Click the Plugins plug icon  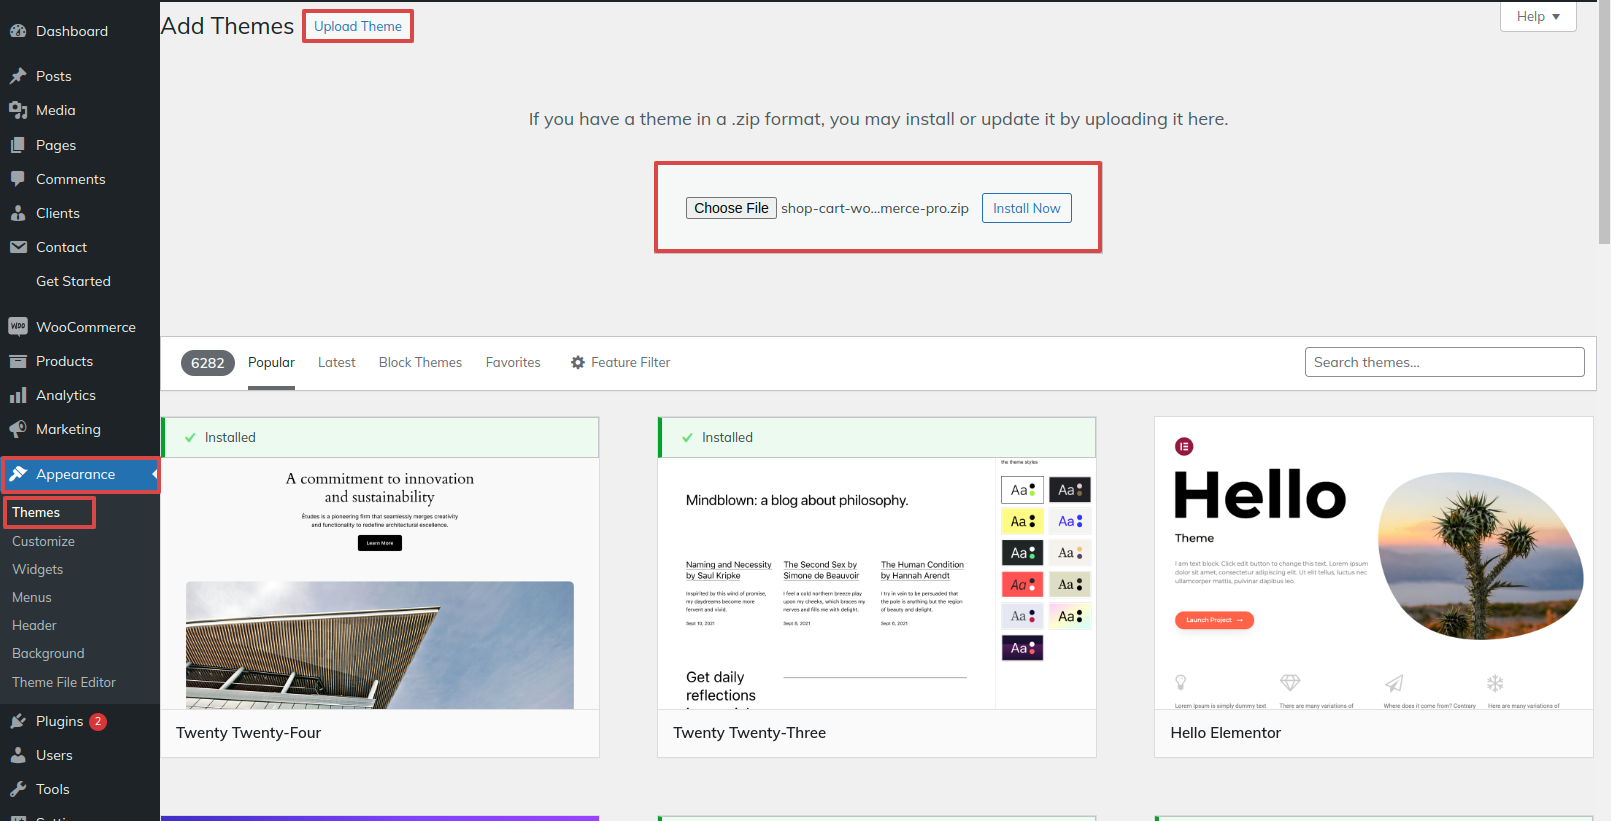(x=18, y=721)
